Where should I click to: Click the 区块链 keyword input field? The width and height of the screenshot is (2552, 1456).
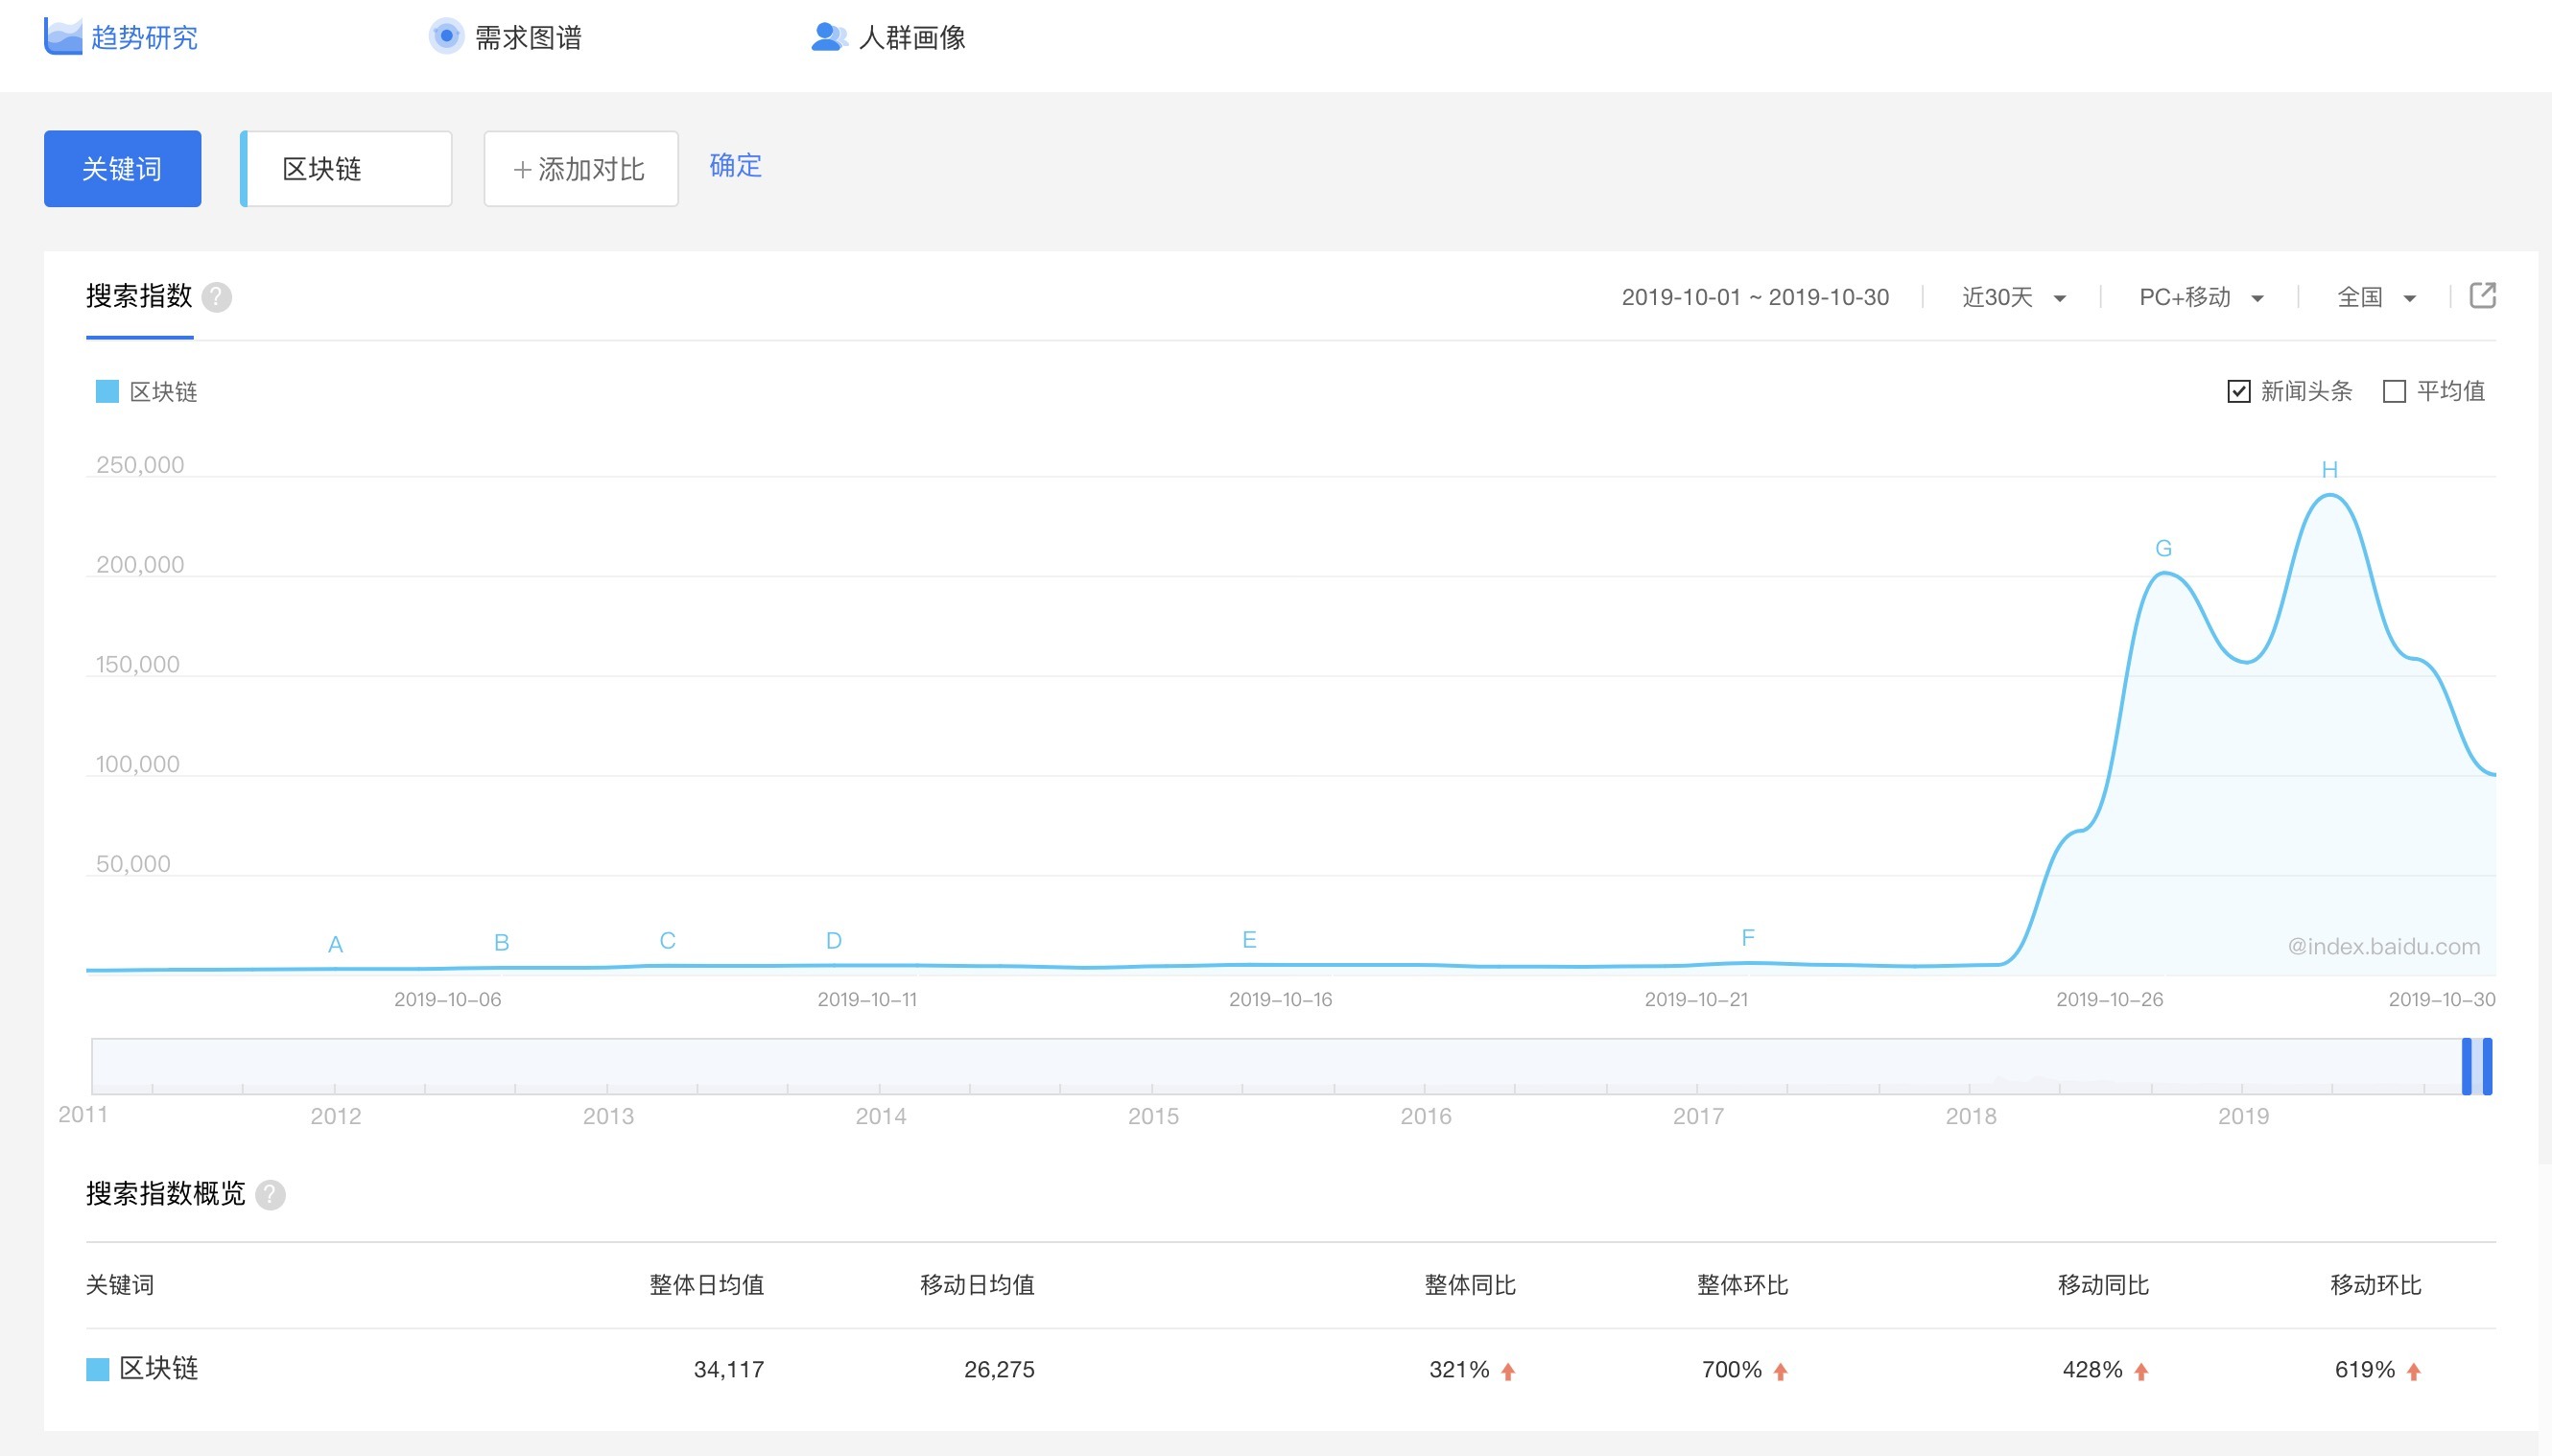[x=347, y=169]
